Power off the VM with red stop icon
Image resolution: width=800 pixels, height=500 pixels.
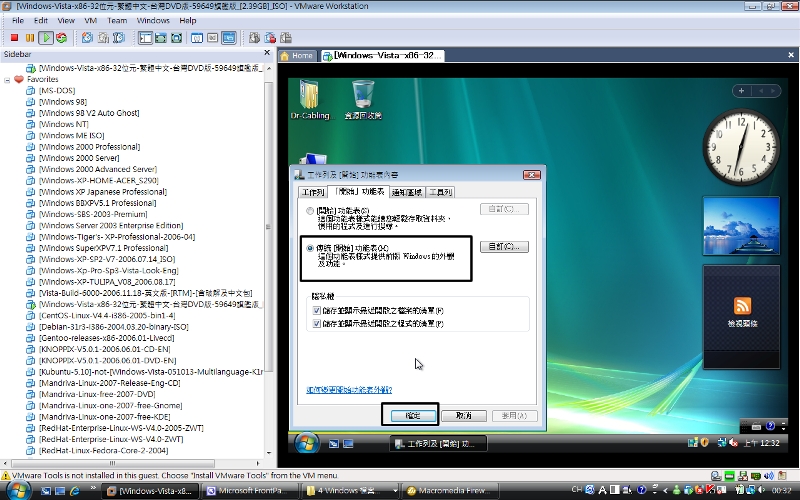click(14, 38)
